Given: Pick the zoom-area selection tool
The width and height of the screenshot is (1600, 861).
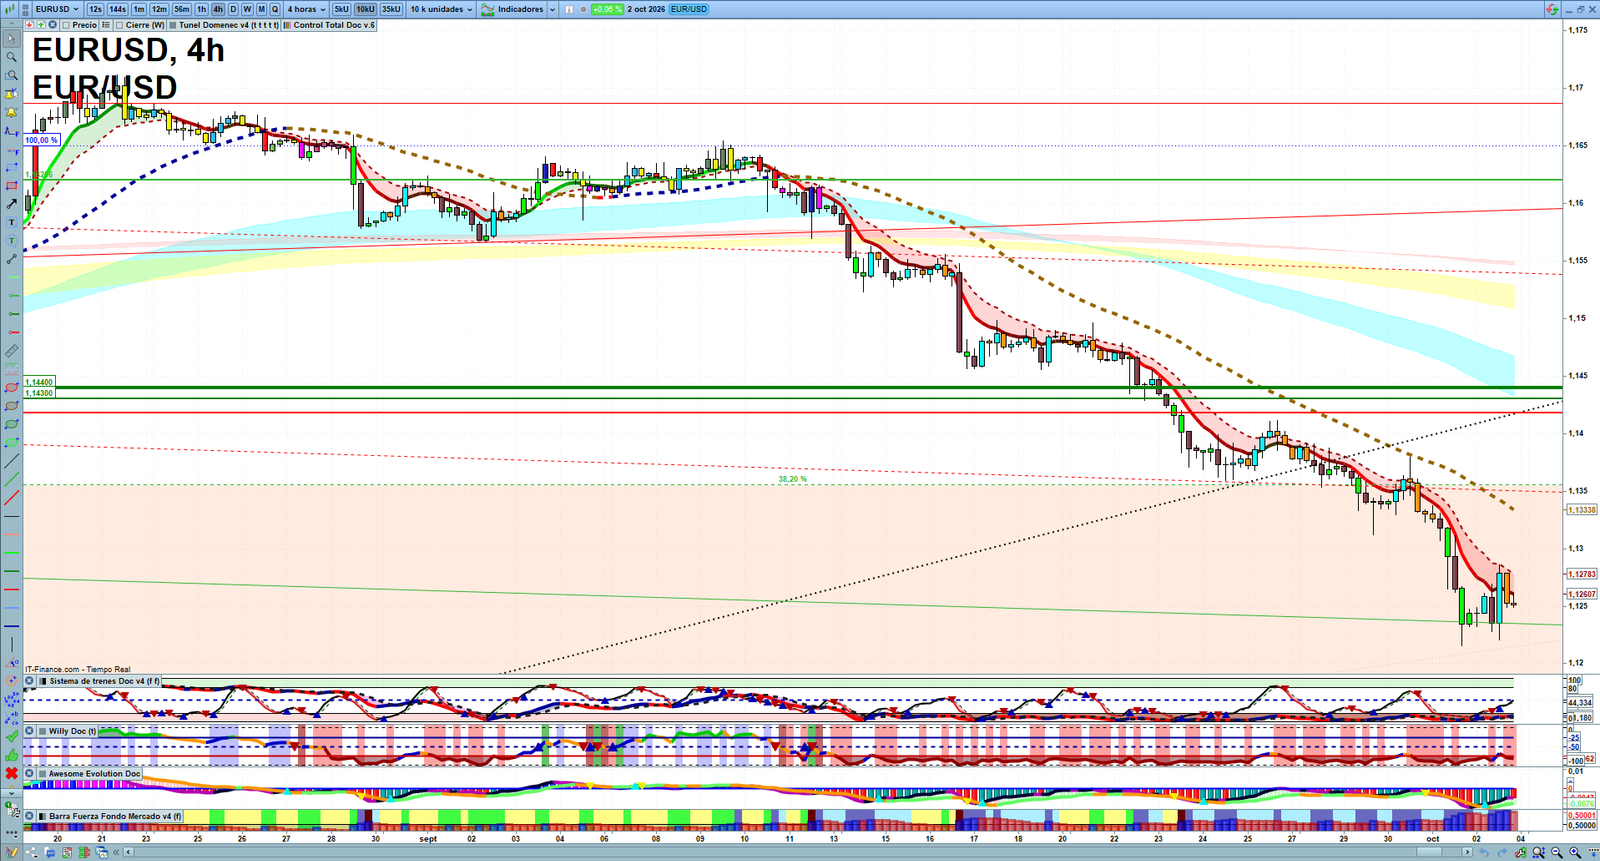Looking at the screenshot, I should click(12, 75).
